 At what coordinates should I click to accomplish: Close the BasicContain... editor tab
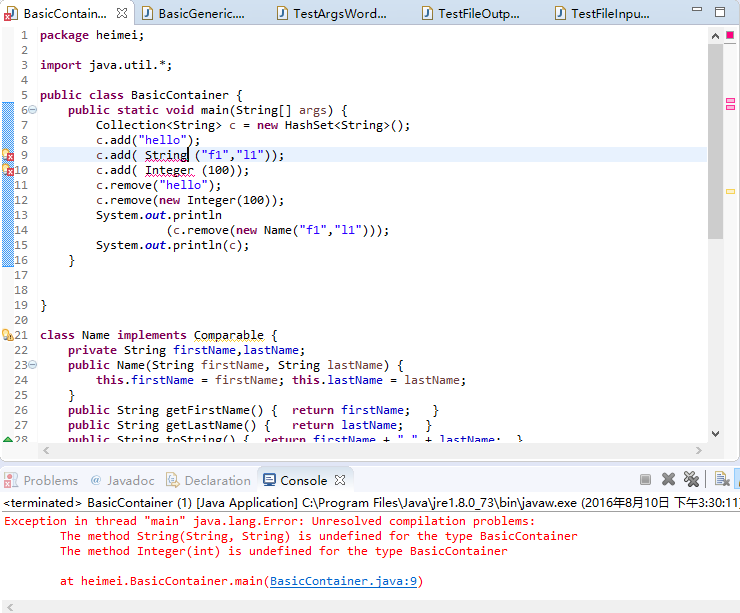coord(122,13)
